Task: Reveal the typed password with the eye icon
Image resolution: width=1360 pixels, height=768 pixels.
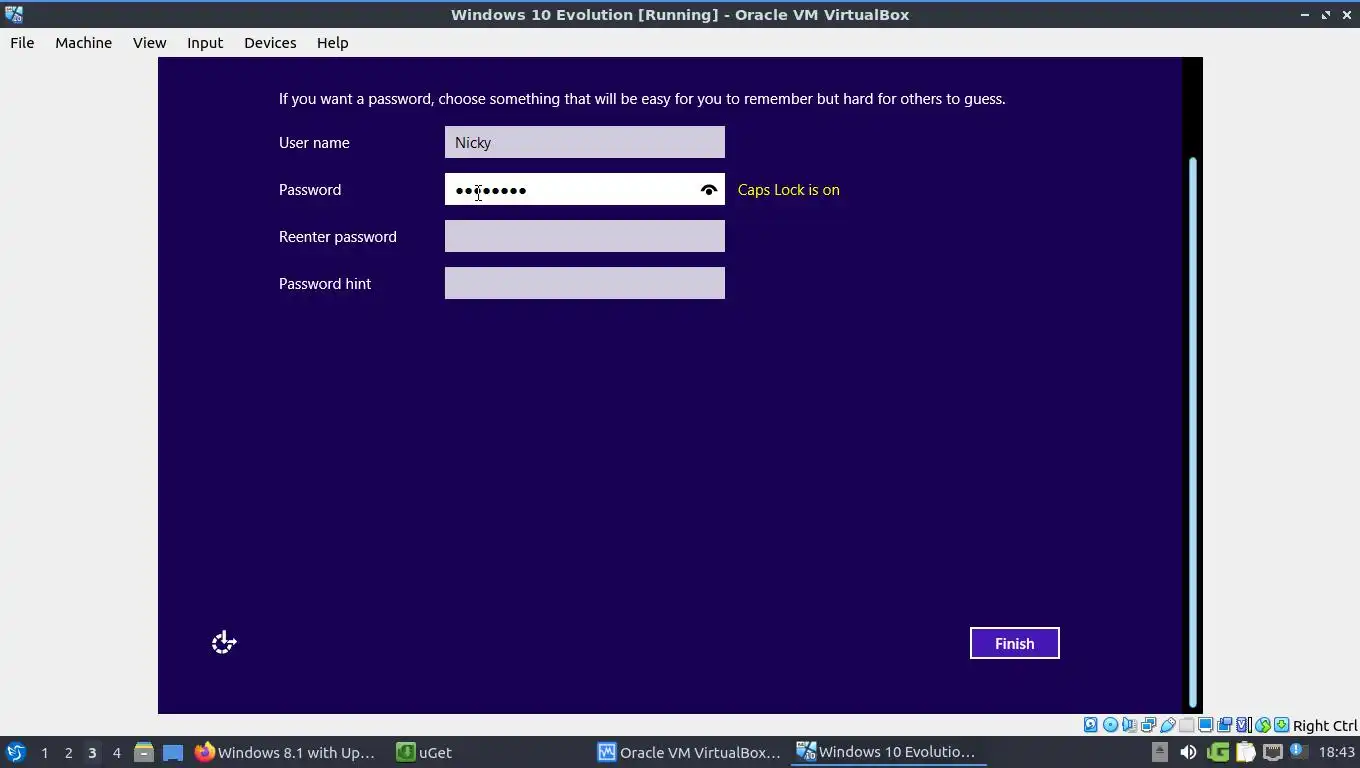Action: click(x=709, y=190)
